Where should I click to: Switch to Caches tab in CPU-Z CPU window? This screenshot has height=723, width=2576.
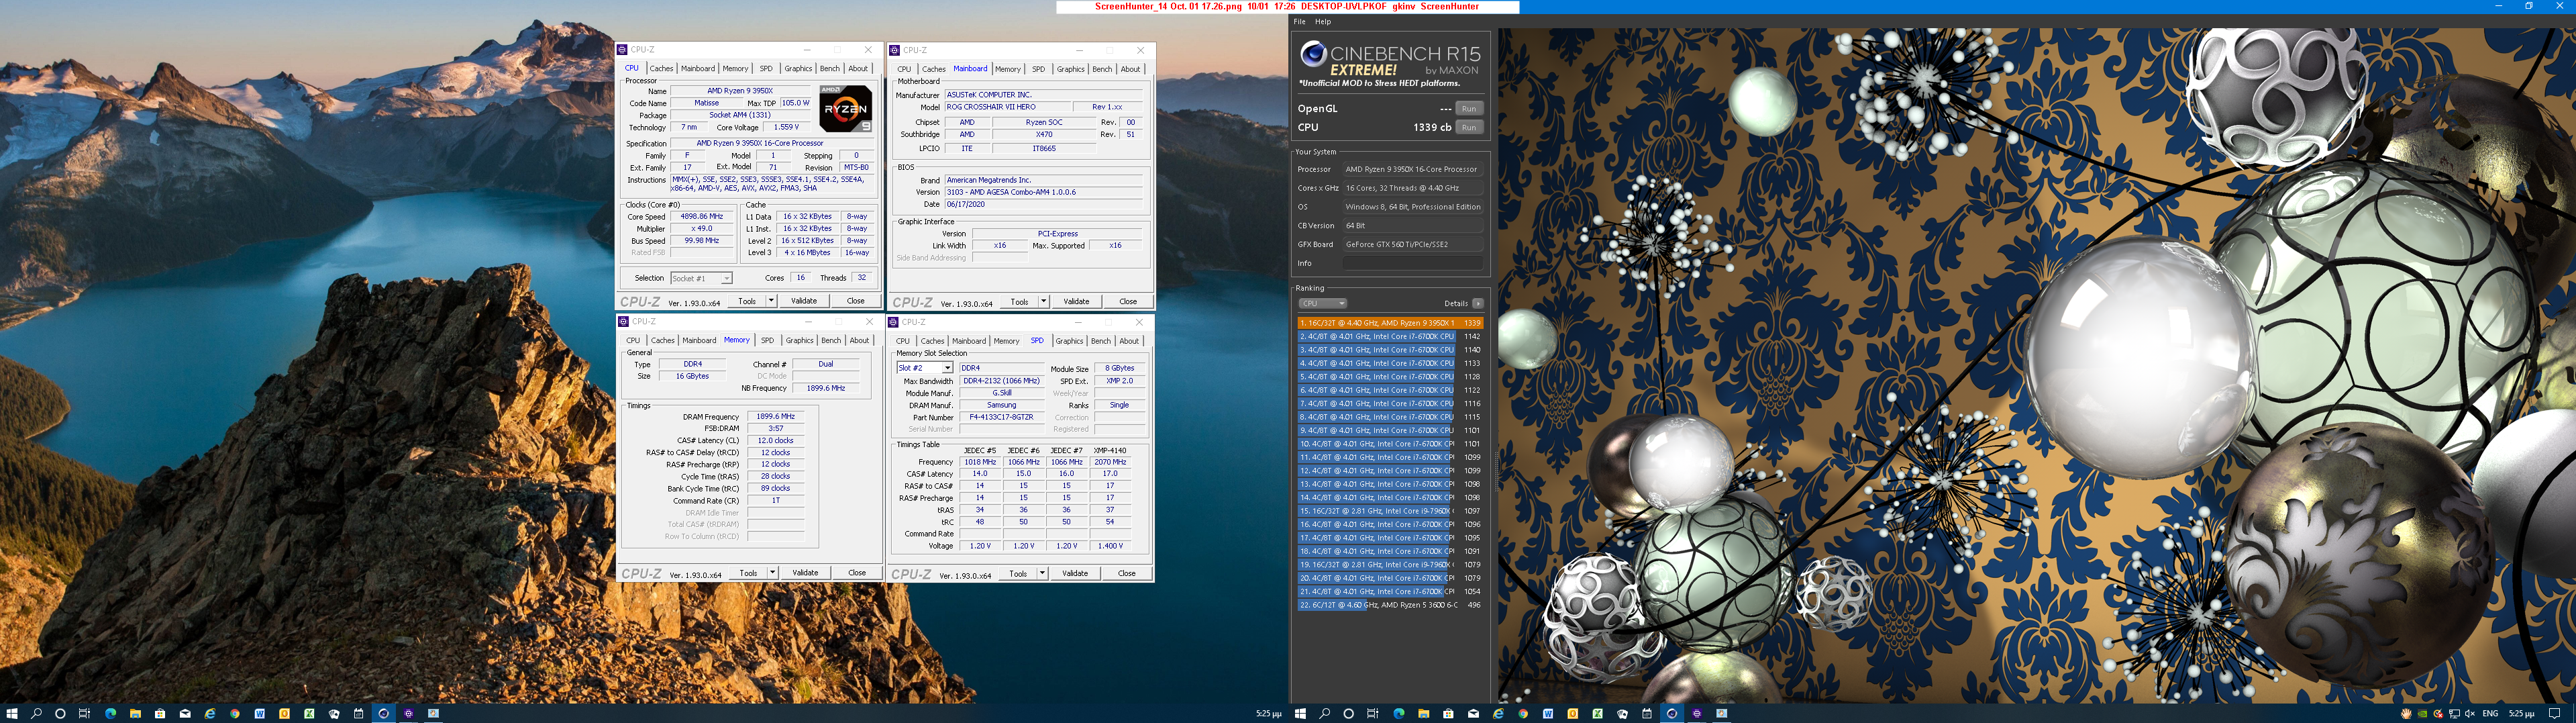pyautogui.click(x=662, y=69)
